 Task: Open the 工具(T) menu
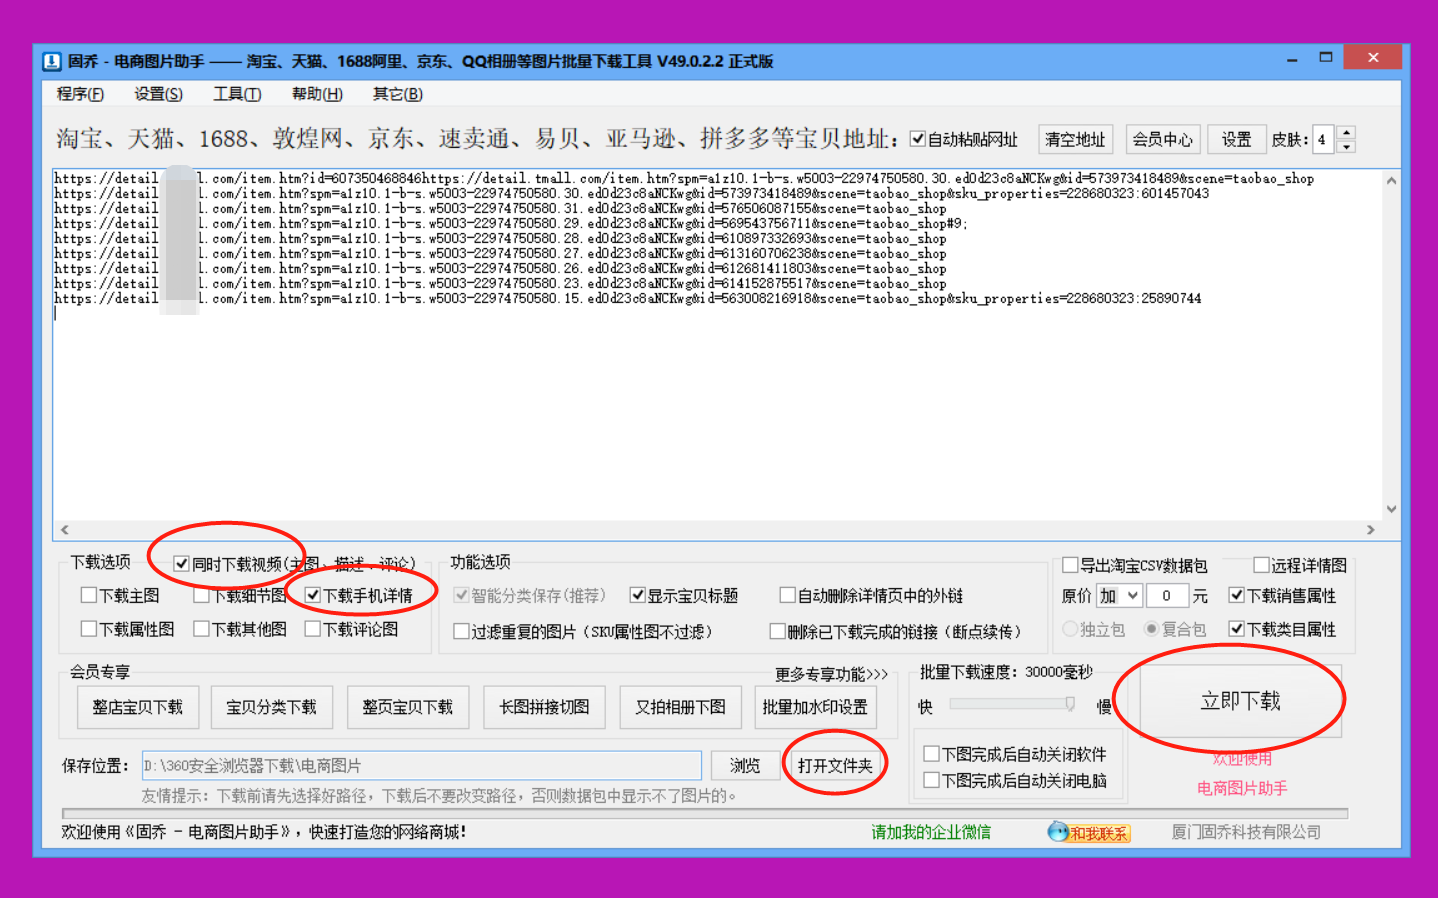click(237, 94)
